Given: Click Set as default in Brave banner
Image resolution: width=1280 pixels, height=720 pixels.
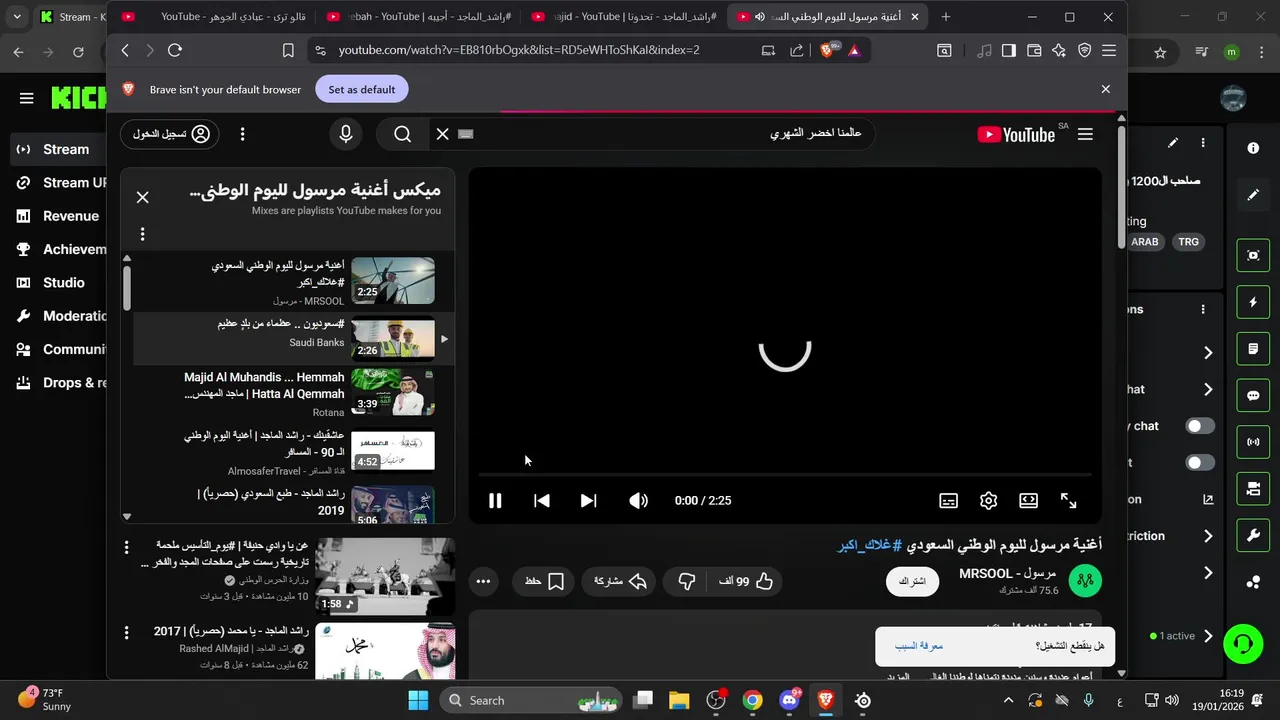Looking at the screenshot, I should pyautogui.click(x=362, y=89).
